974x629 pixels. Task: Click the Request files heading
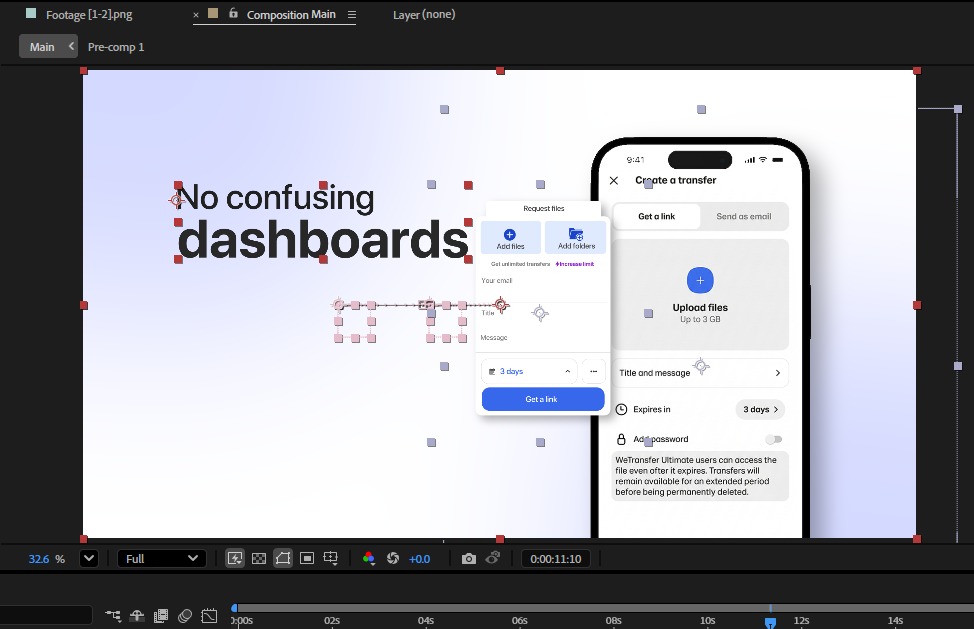click(x=544, y=209)
